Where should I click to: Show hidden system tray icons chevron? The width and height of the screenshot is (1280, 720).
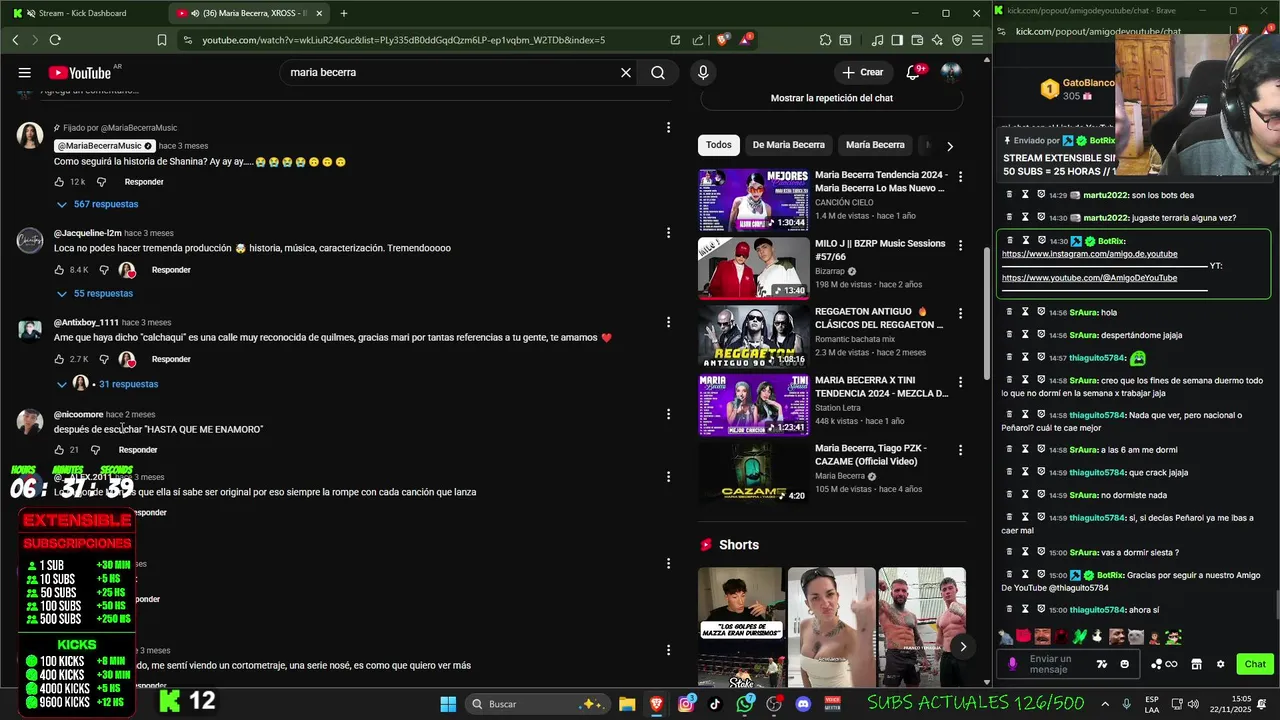click(x=1105, y=704)
